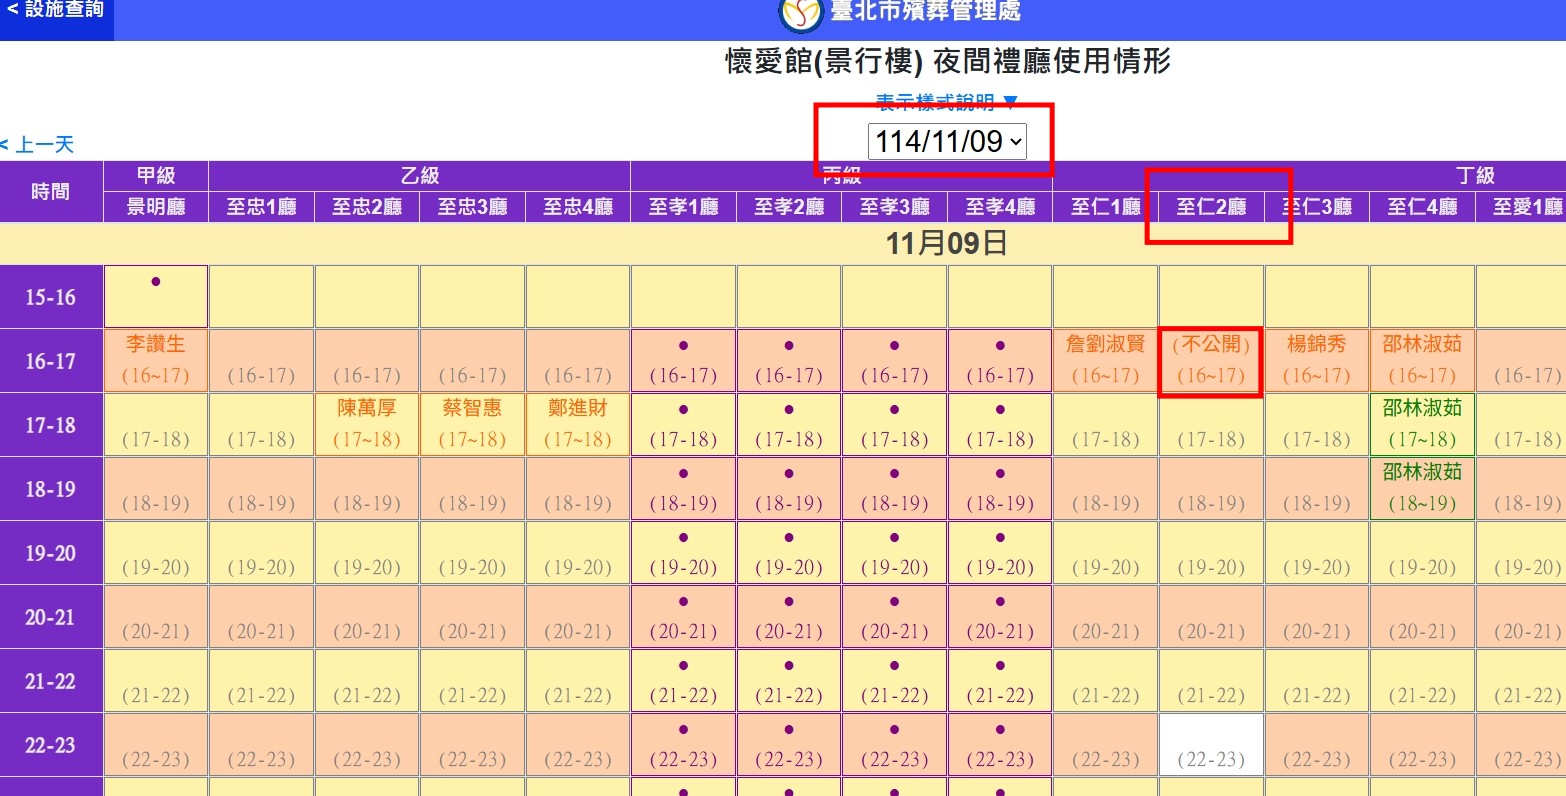Click the Taipei Mortuary Services Office logo
Image resolution: width=1566 pixels, height=796 pixels.
[800, 14]
